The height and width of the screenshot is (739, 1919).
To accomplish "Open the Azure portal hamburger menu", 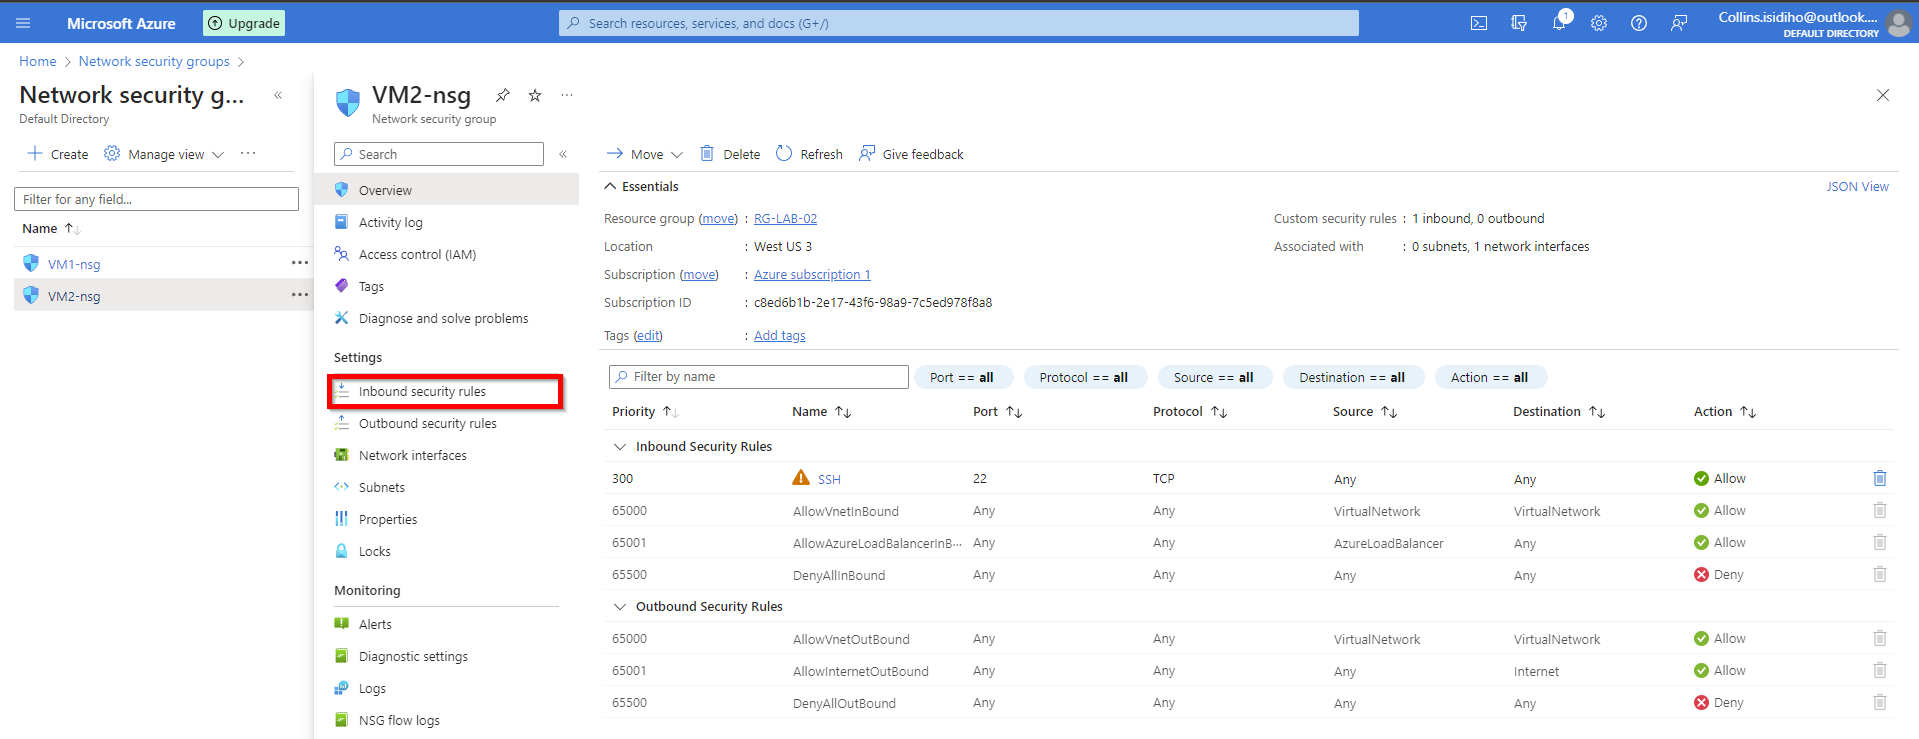I will [23, 23].
